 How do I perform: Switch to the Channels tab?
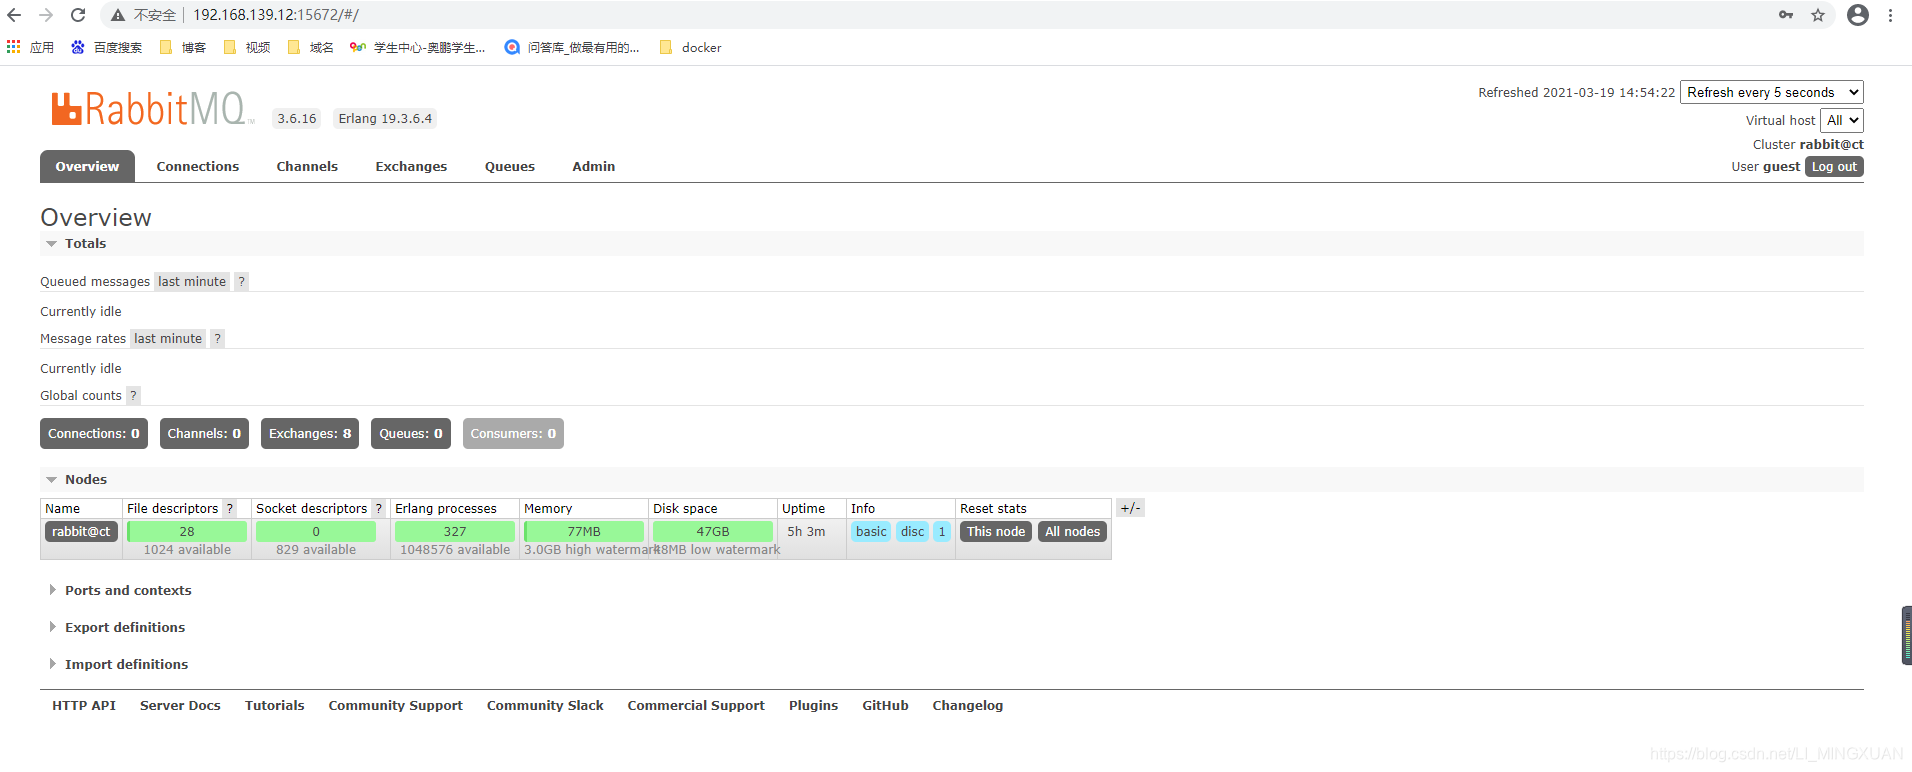(307, 166)
